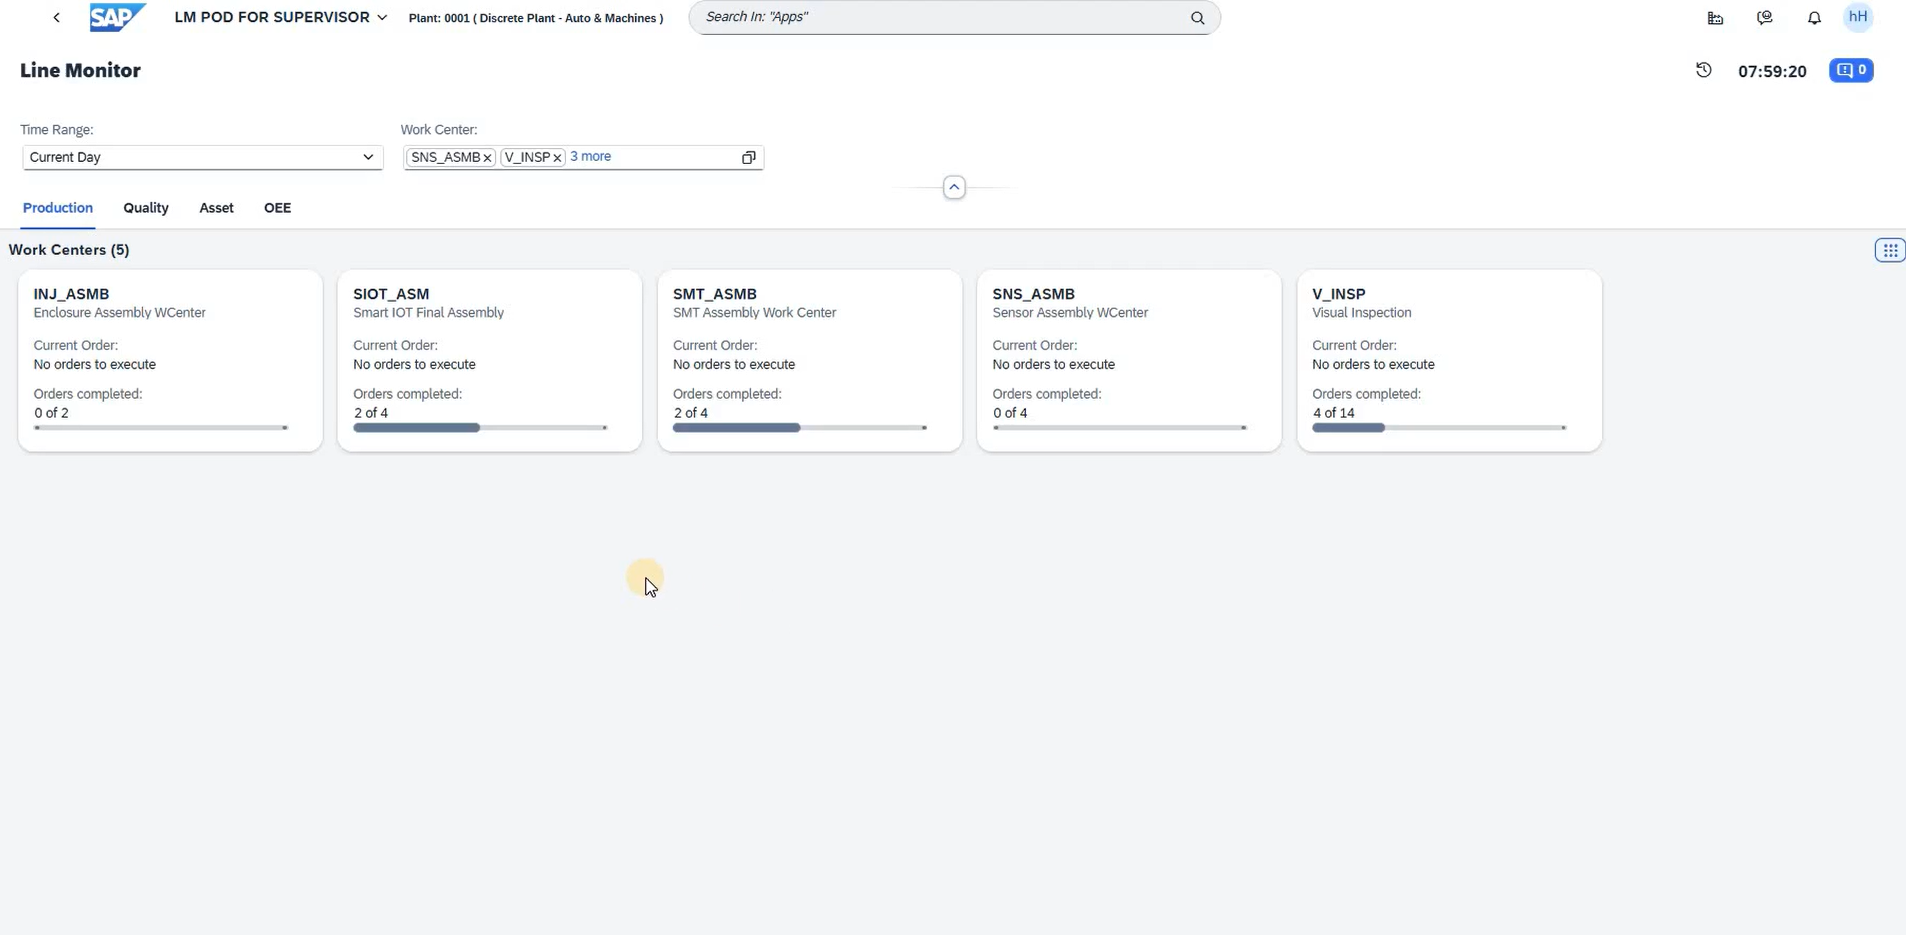Click the refresh history clock icon
The height and width of the screenshot is (935, 1906).
point(1704,70)
